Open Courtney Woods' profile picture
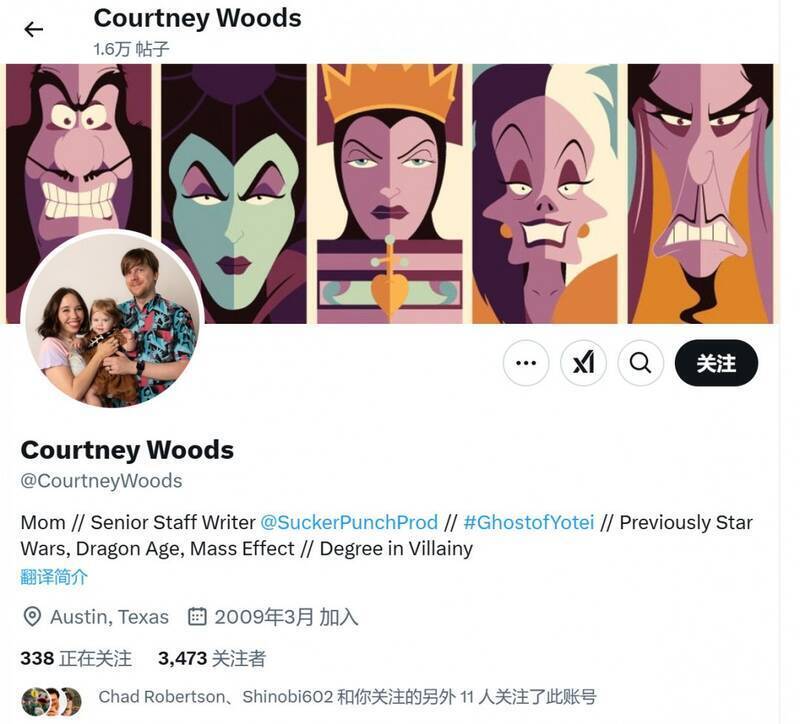This screenshot has width=800, height=724. [112, 322]
